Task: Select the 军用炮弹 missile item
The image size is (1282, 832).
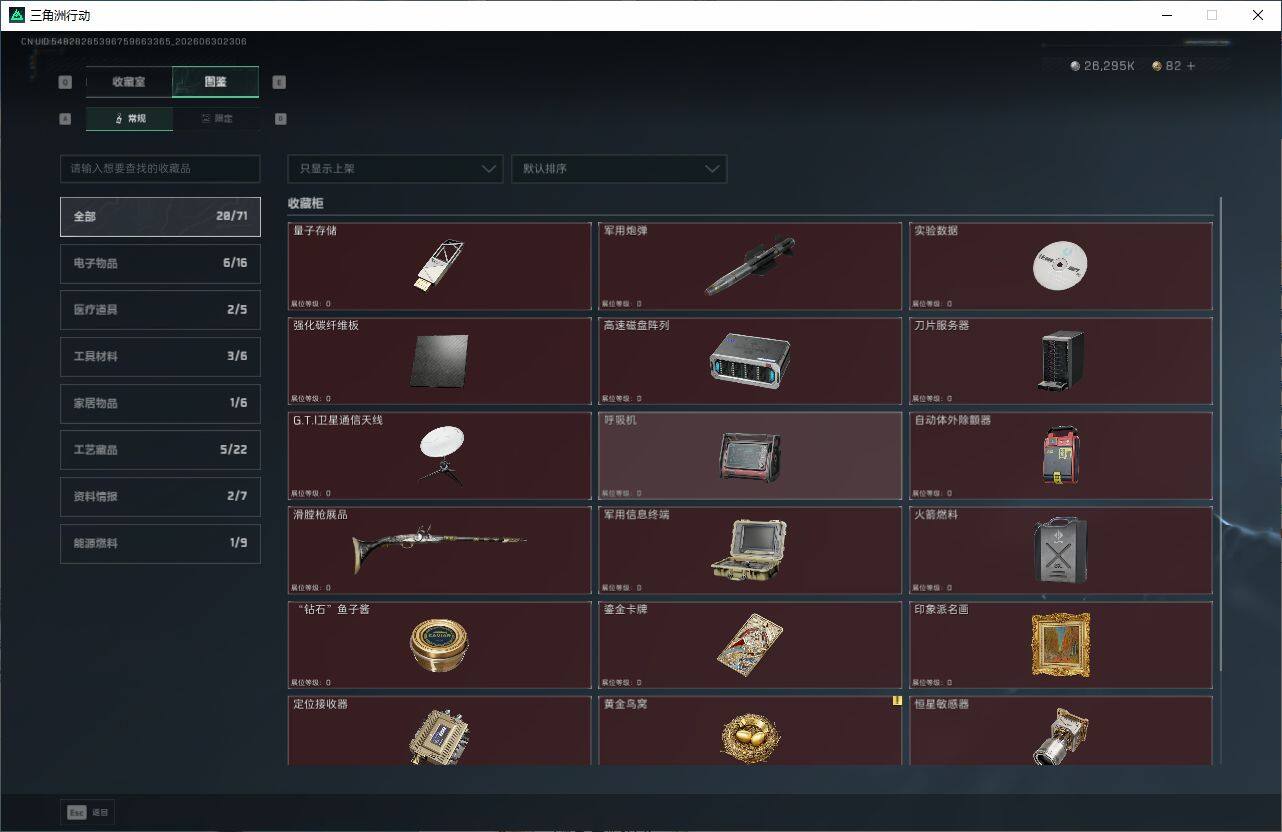Action: (750, 266)
